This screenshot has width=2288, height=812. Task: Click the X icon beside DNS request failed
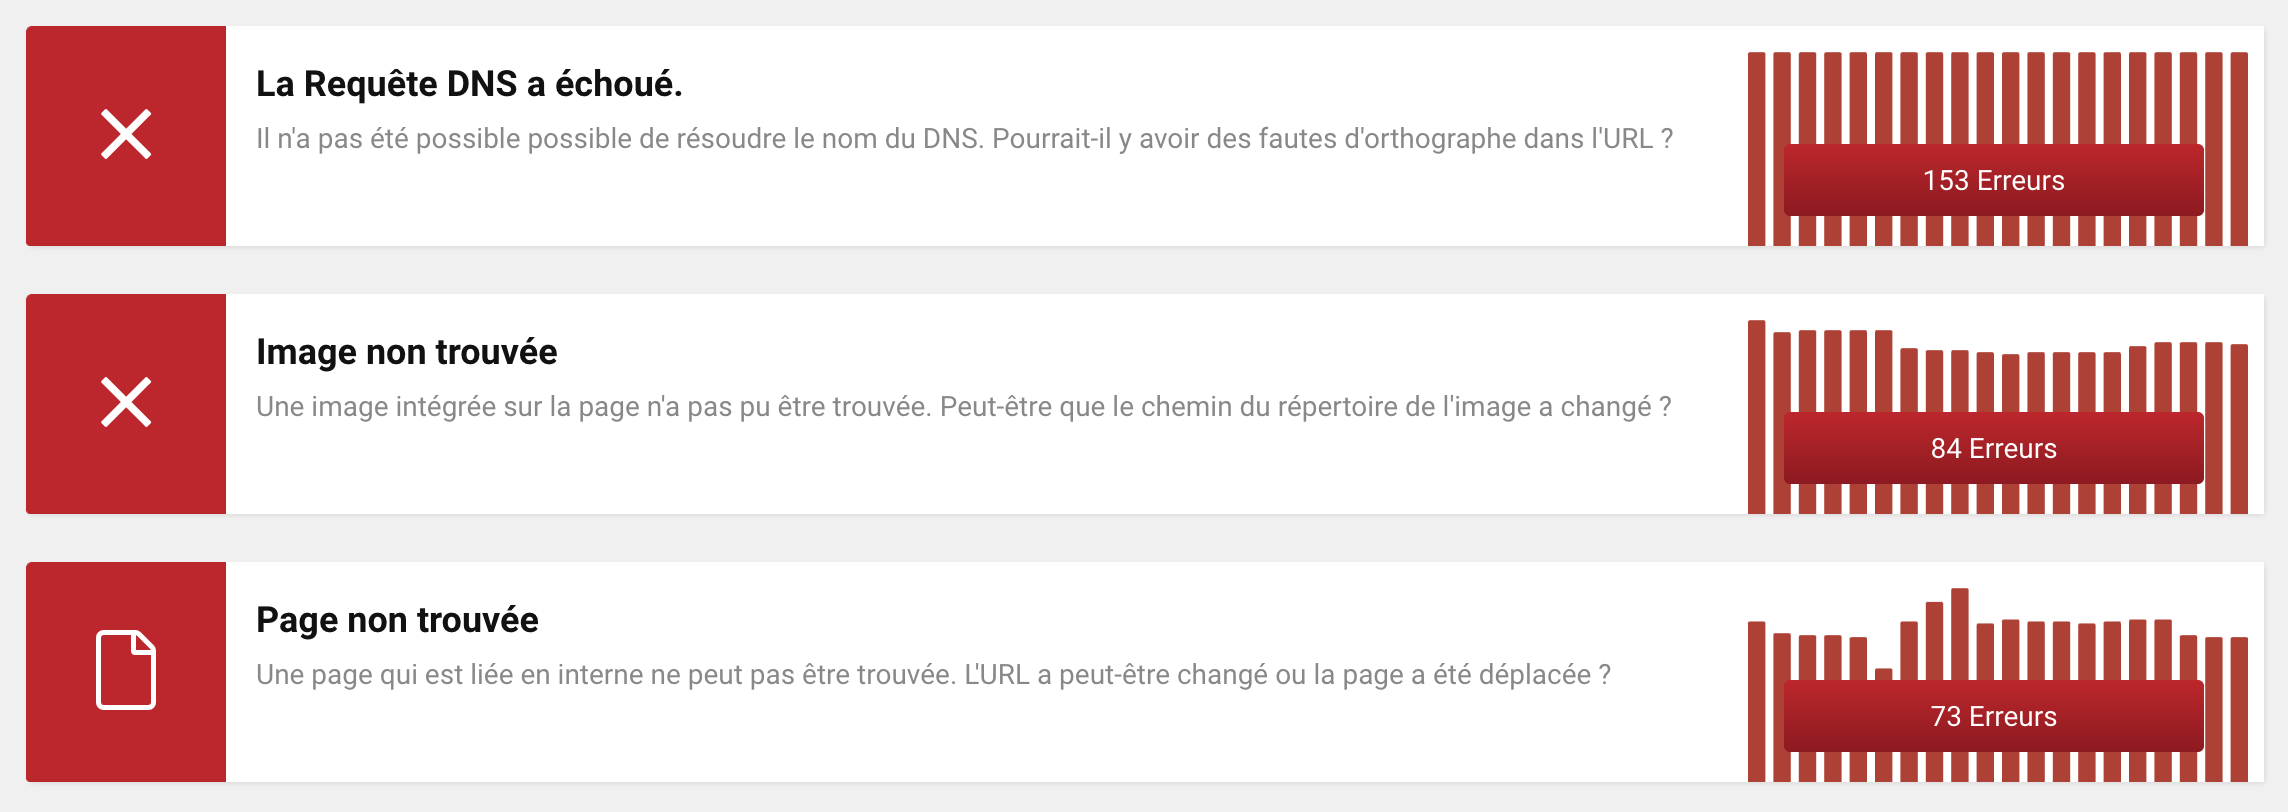[126, 135]
